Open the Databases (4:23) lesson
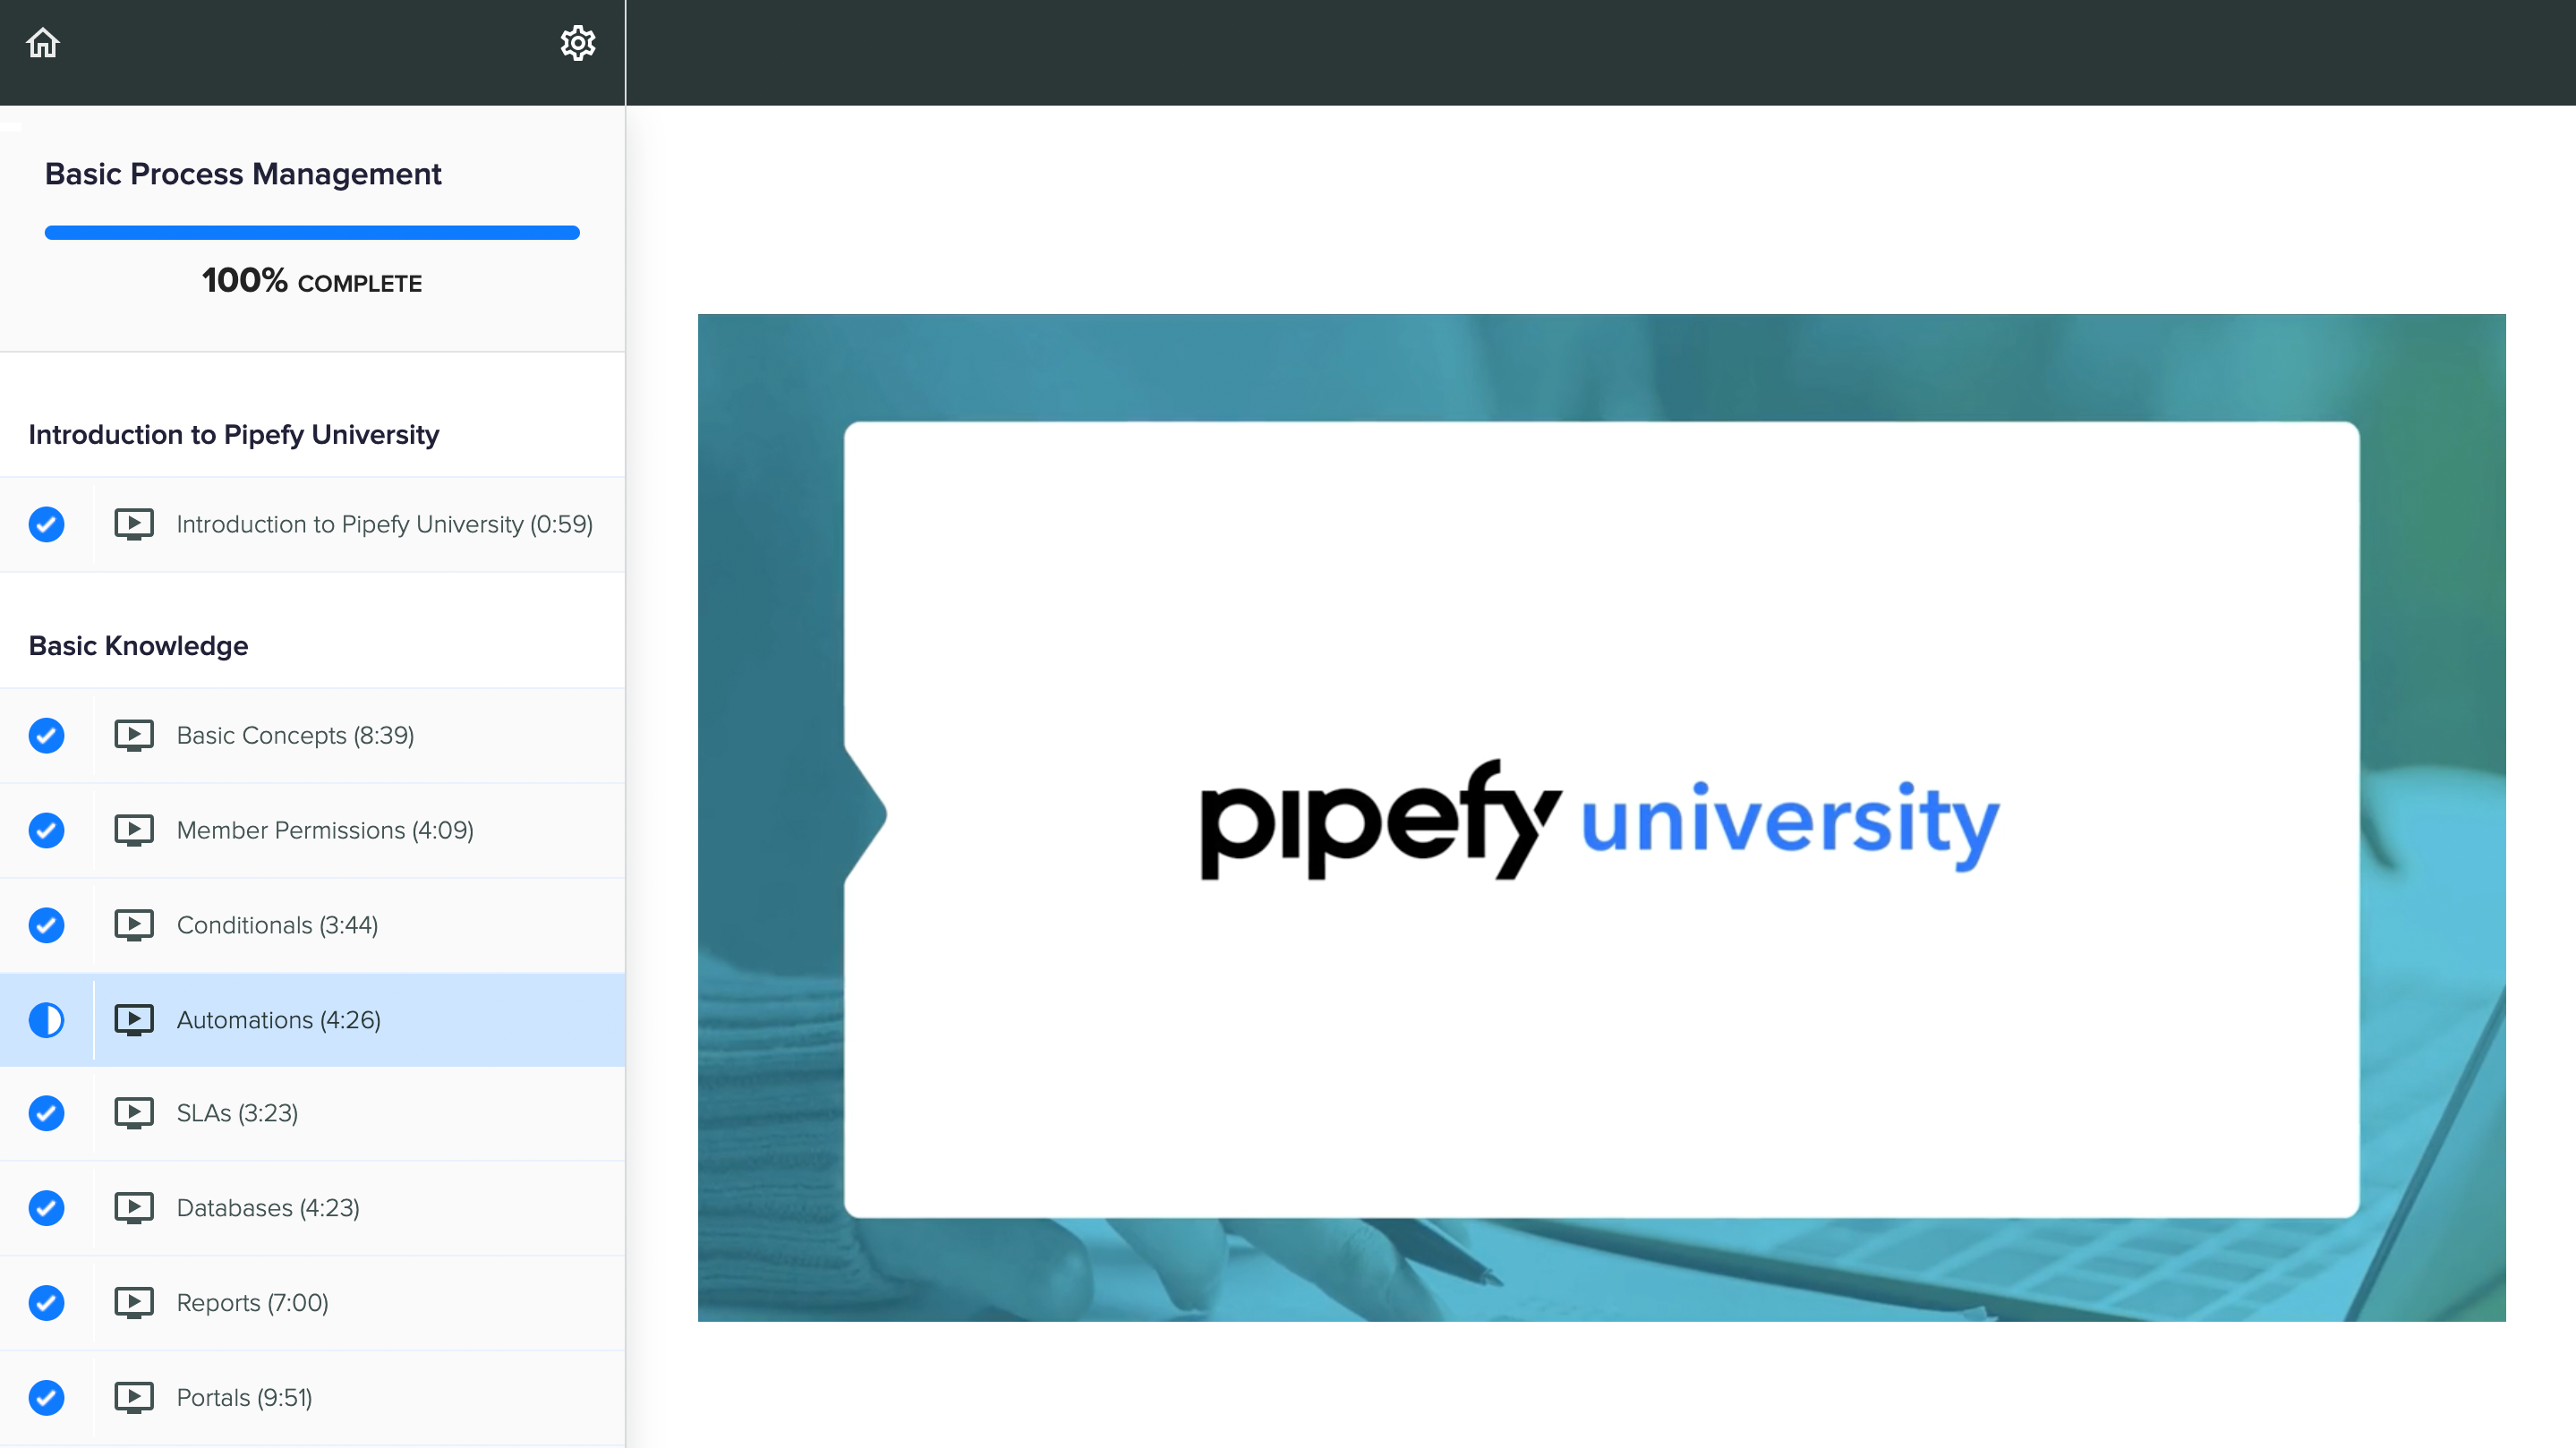The height and width of the screenshot is (1448, 2576). [x=312, y=1208]
